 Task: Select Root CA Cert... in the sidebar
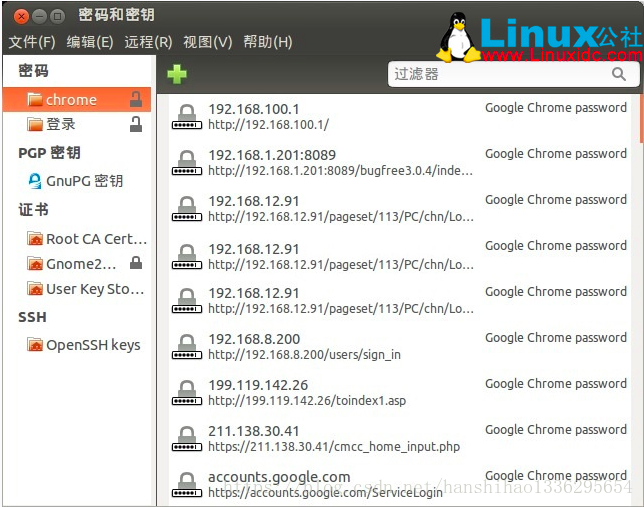77,239
